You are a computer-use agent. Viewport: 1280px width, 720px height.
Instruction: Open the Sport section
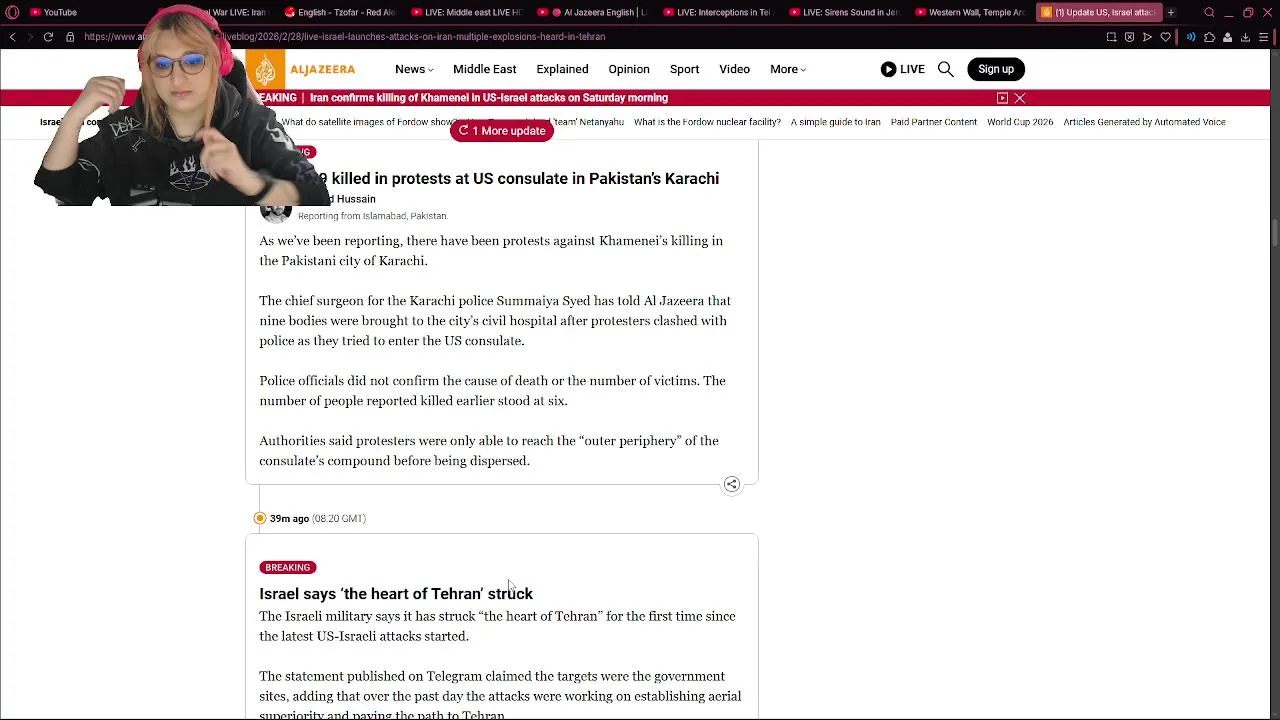point(684,69)
